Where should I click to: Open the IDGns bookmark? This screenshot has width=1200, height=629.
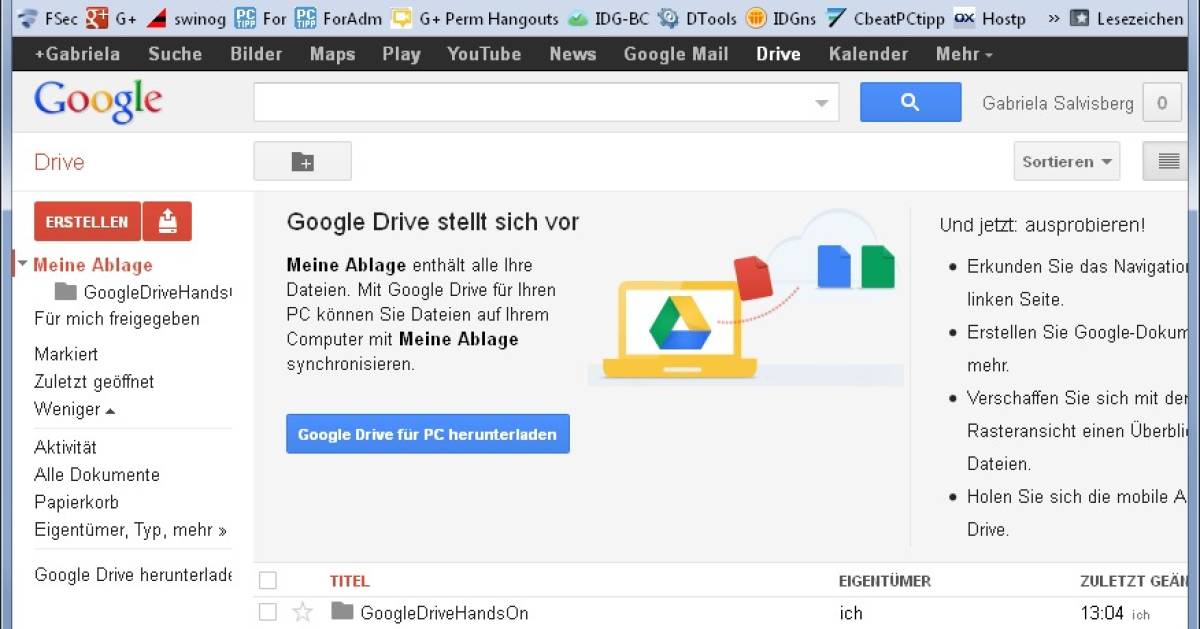pyautogui.click(x=781, y=18)
